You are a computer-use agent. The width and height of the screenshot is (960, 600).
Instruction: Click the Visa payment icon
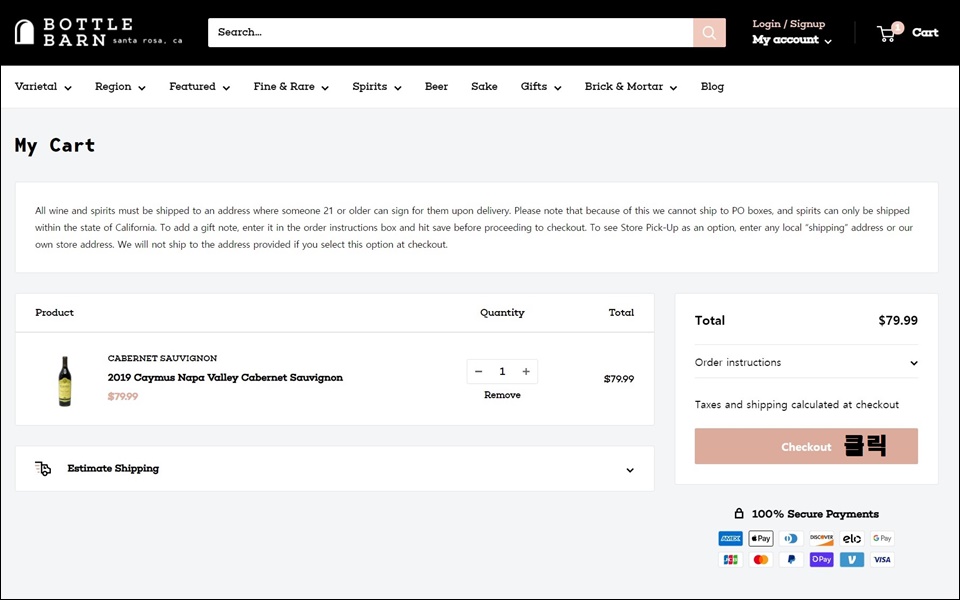(882, 560)
